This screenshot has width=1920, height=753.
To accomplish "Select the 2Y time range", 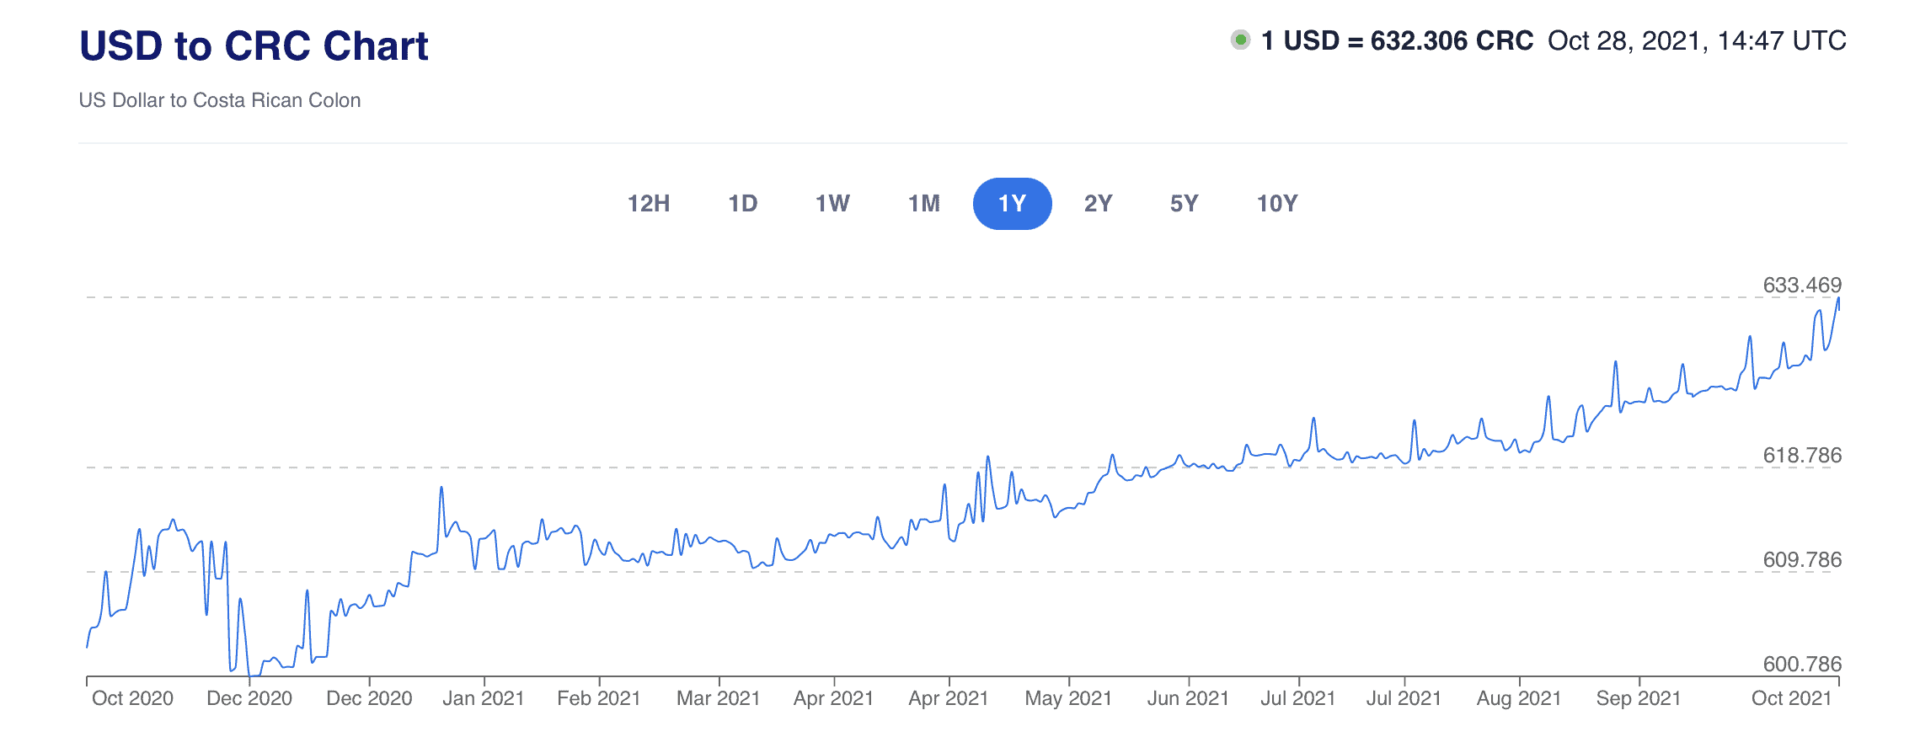I will [1096, 203].
